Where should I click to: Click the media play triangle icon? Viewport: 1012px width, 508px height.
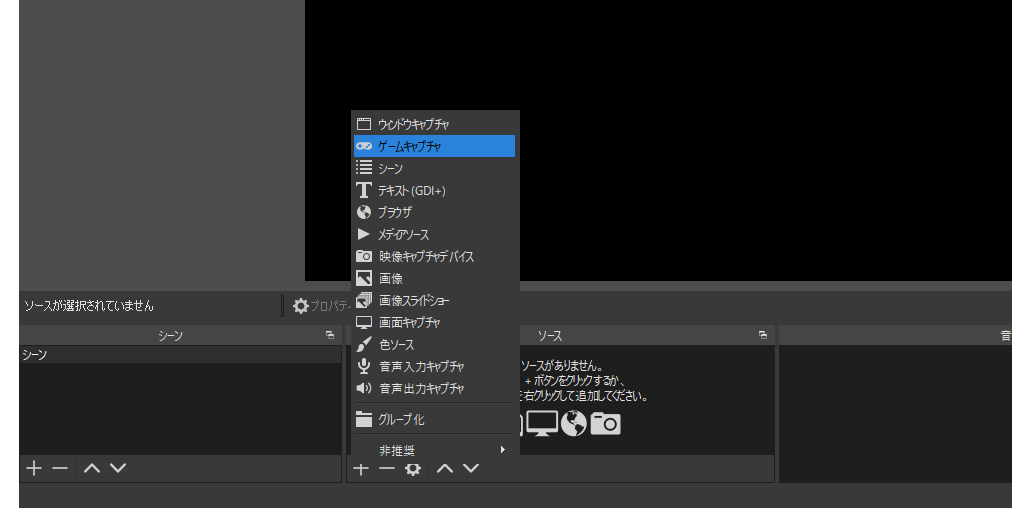[x=364, y=234]
